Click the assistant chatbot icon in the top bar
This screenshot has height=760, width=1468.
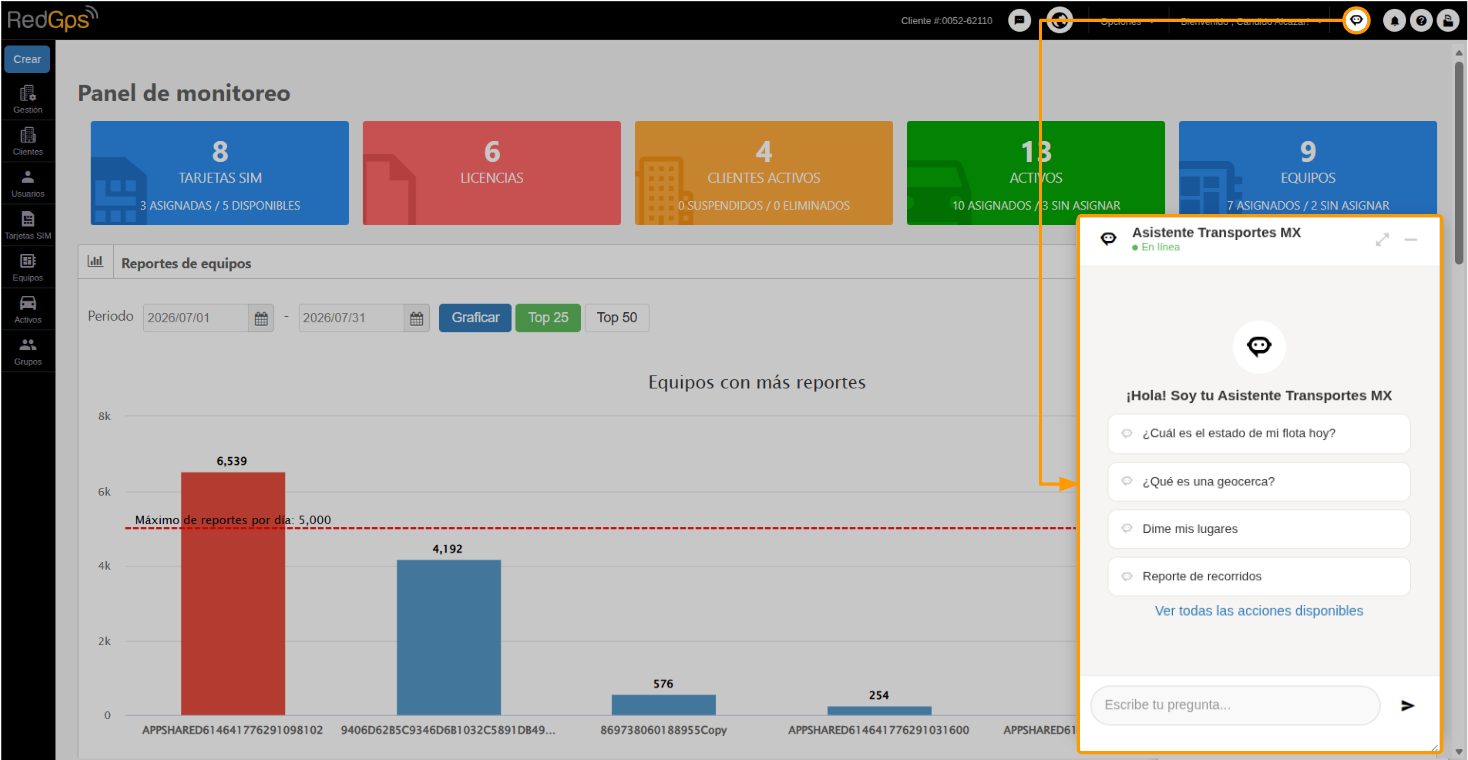pos(1356,20)
